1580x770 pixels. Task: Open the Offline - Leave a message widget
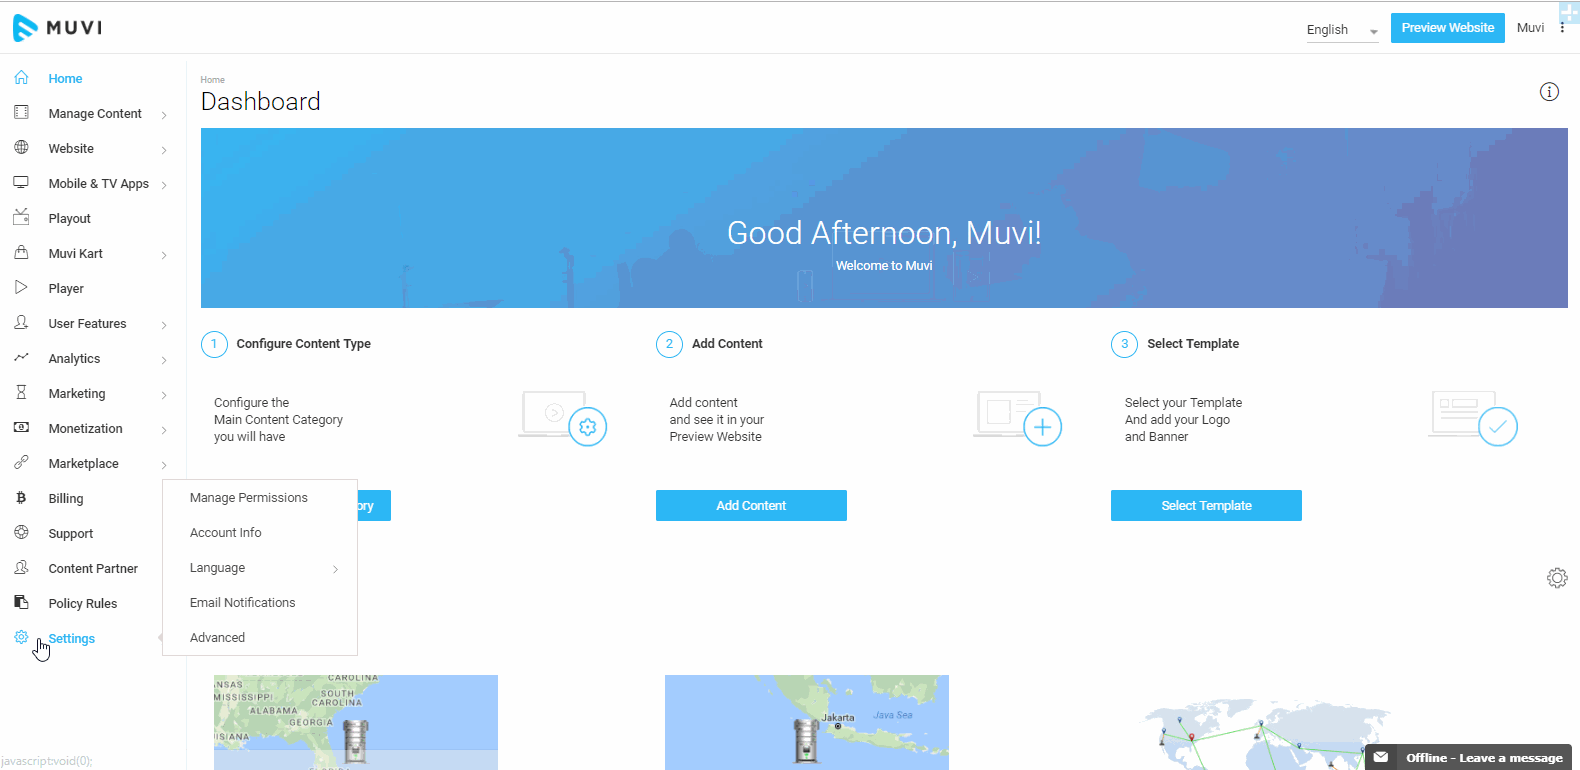pos(1468,757)
